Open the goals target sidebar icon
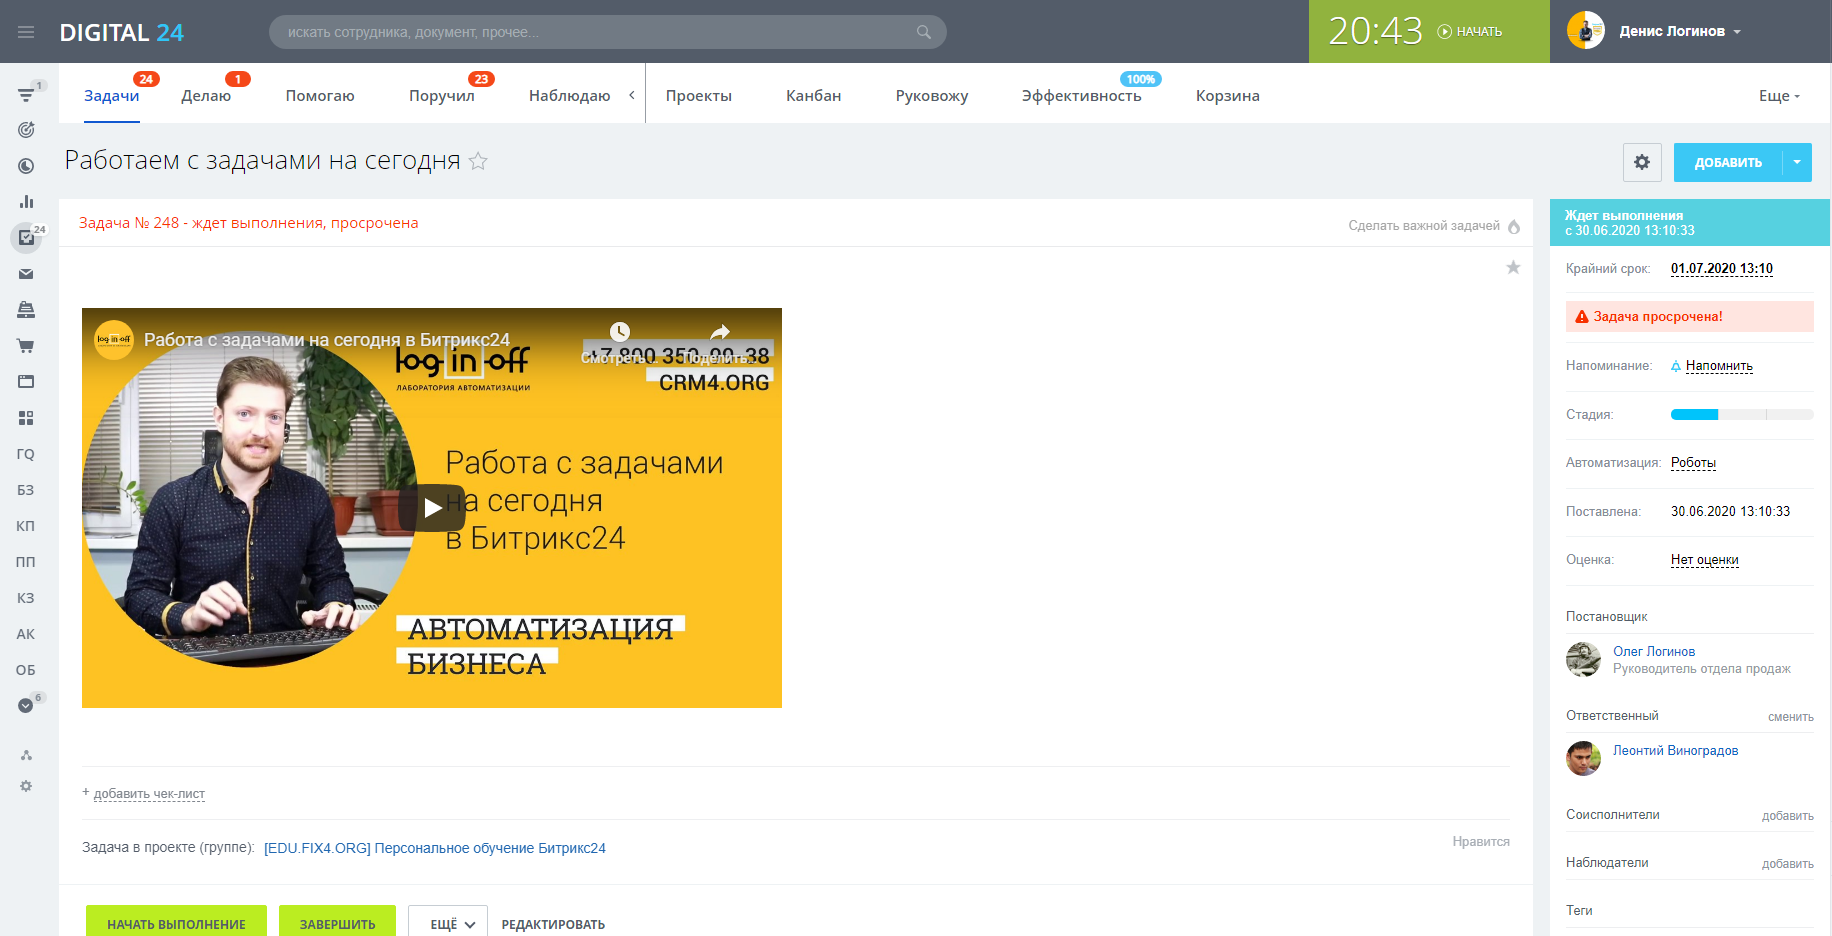This screenshot has height=936, width=1832. coord(26,130)
